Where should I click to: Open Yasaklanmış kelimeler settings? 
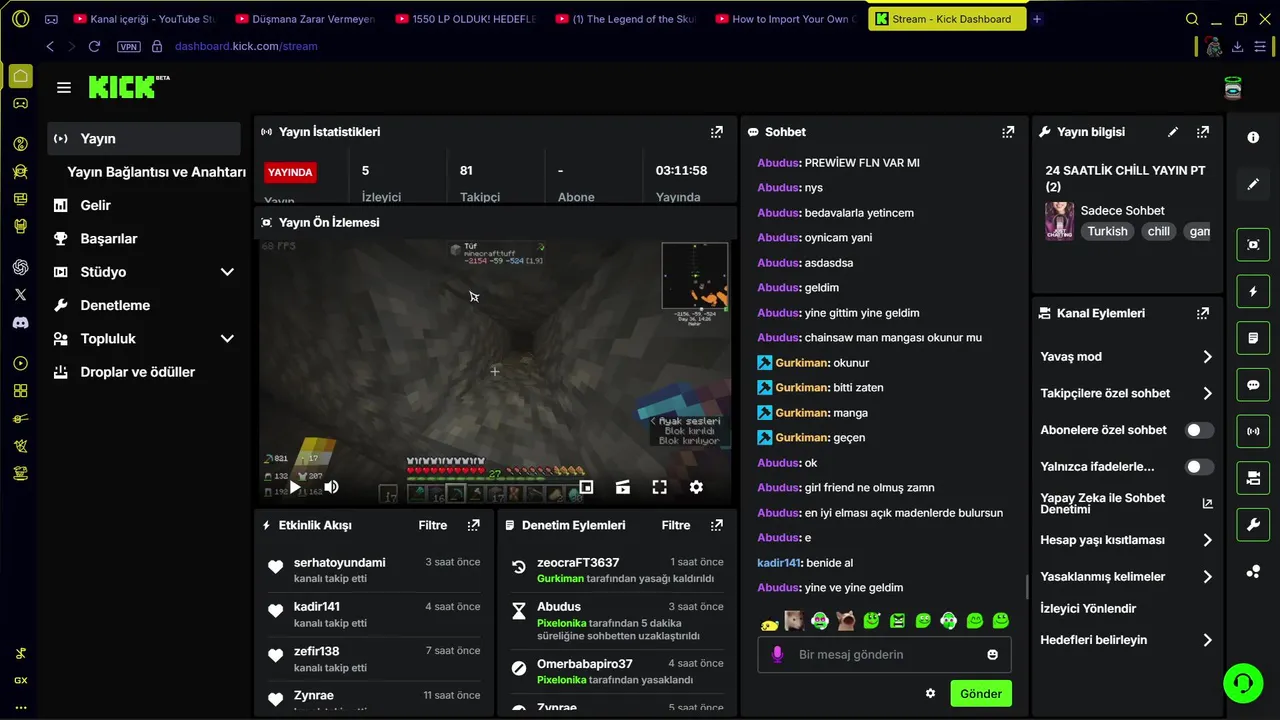click(x=1127, y=577)
